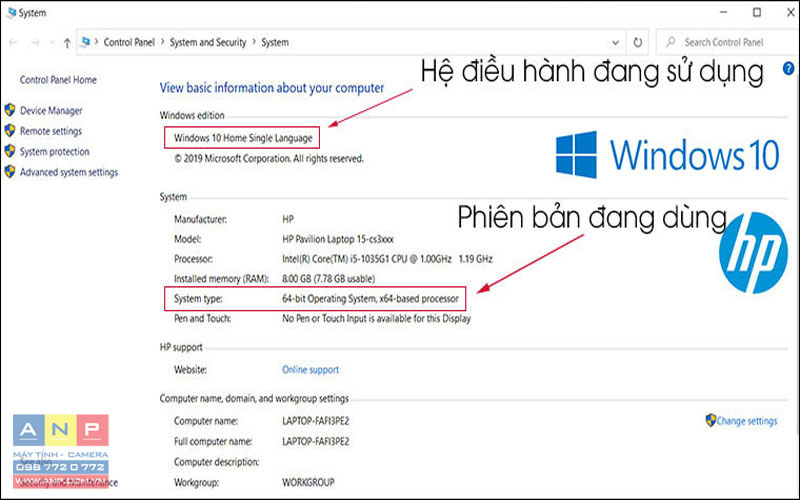Click the HP logo

[x=753, y=253]
